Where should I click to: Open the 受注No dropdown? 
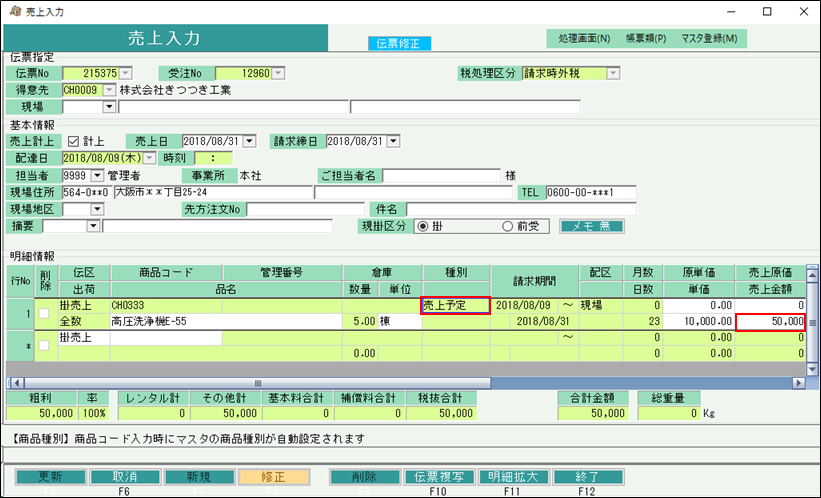click(279, 73)
